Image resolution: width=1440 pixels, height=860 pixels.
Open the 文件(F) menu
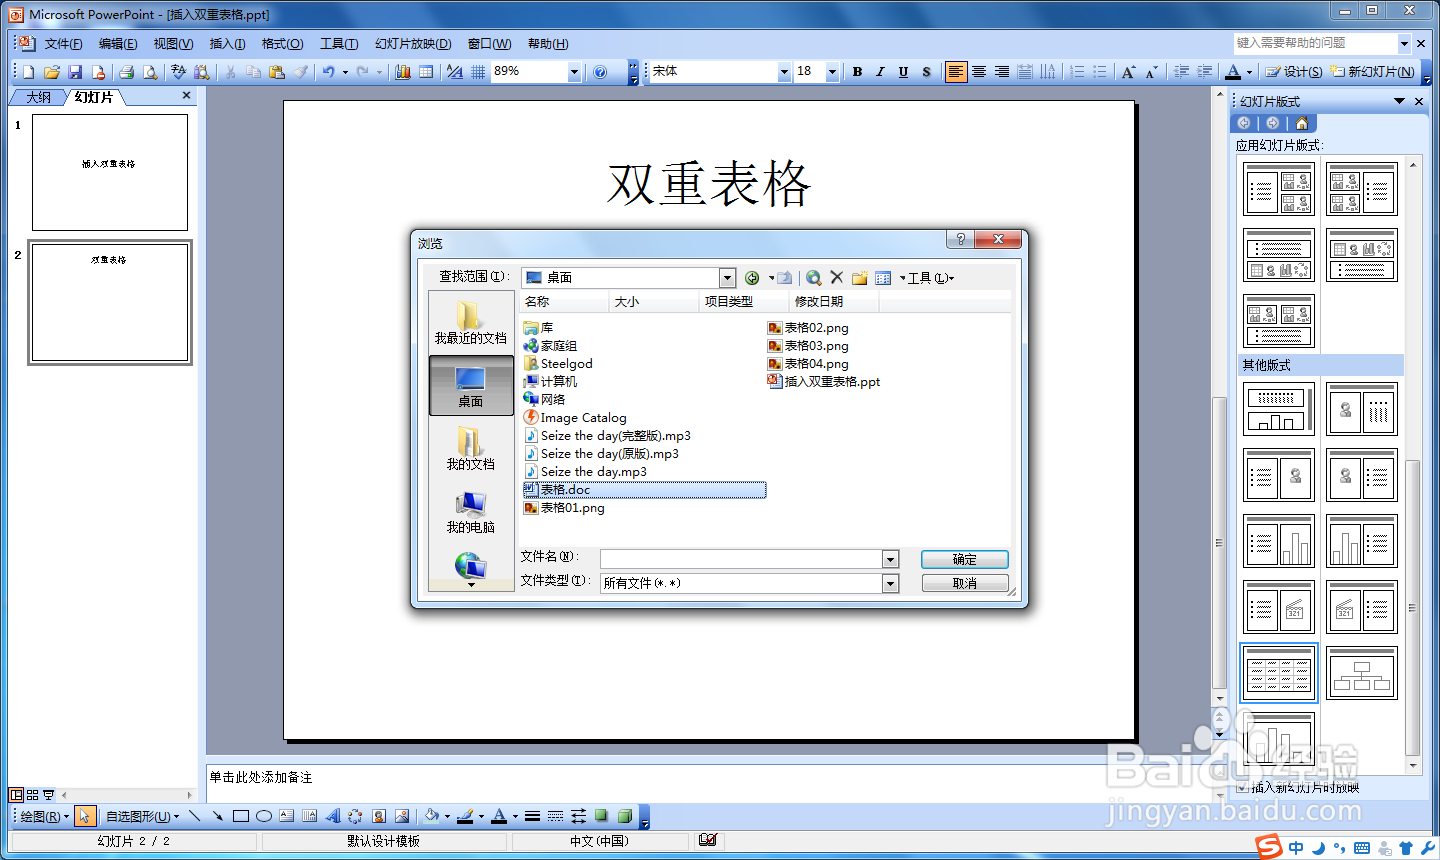point(63,44)
